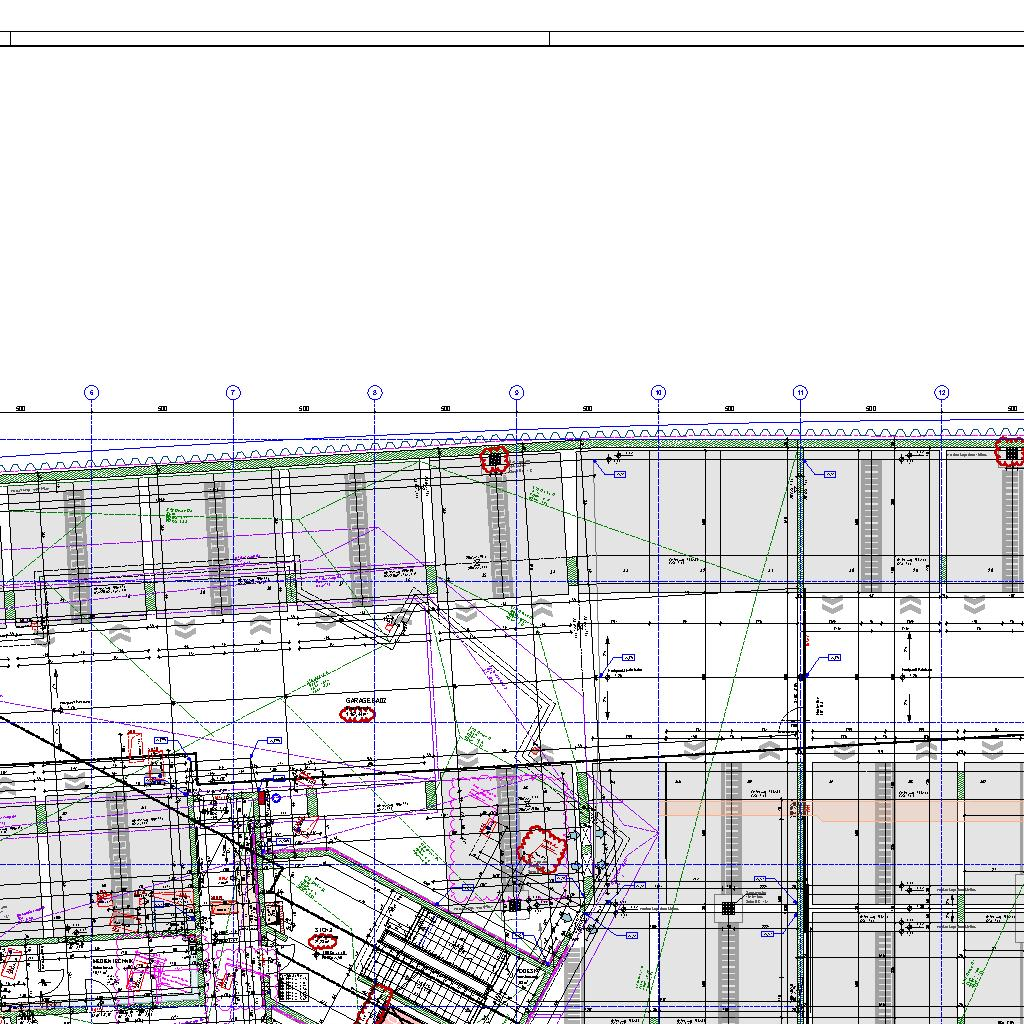Click the blue callout tag near axis 11 middle
The width and height of the screenshot is (1024, 1024).
[834, 657]
